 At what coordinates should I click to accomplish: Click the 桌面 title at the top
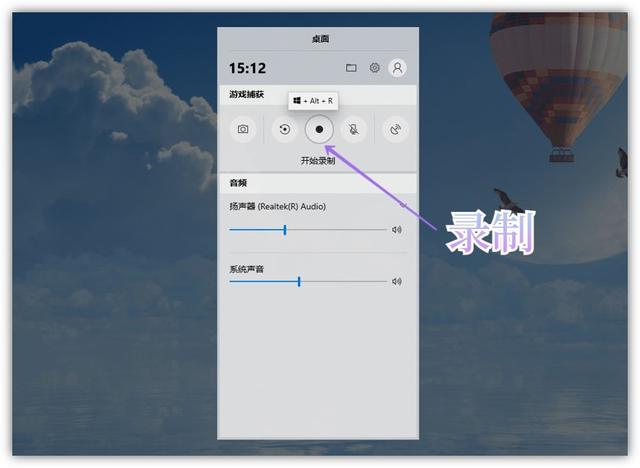pos(320,39)
